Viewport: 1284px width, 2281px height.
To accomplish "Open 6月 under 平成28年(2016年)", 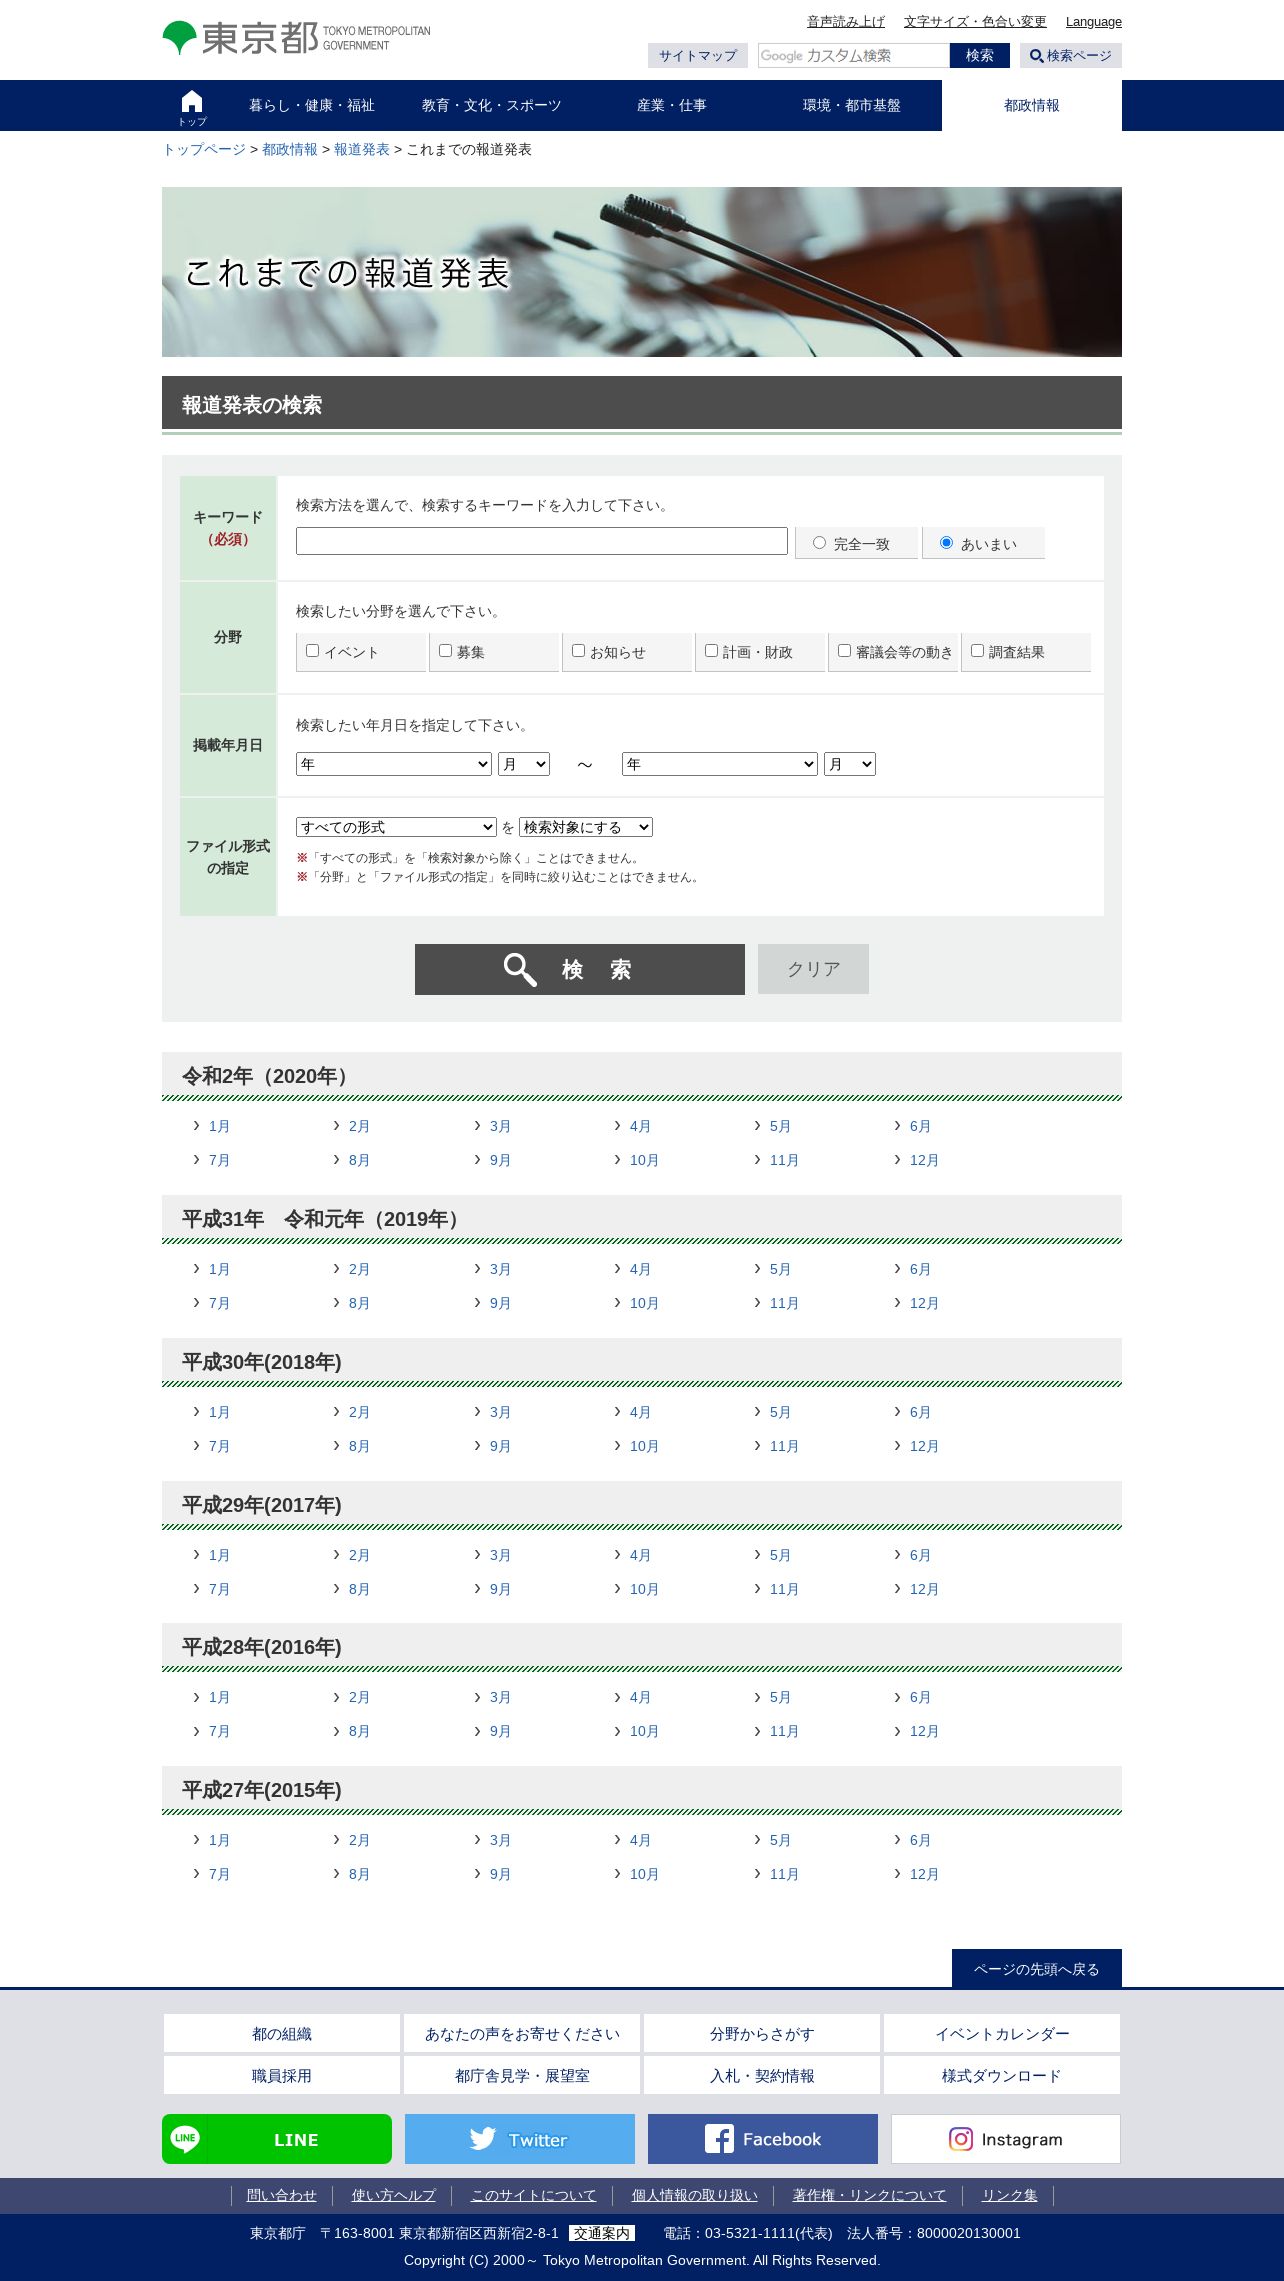I will 920,1697.
